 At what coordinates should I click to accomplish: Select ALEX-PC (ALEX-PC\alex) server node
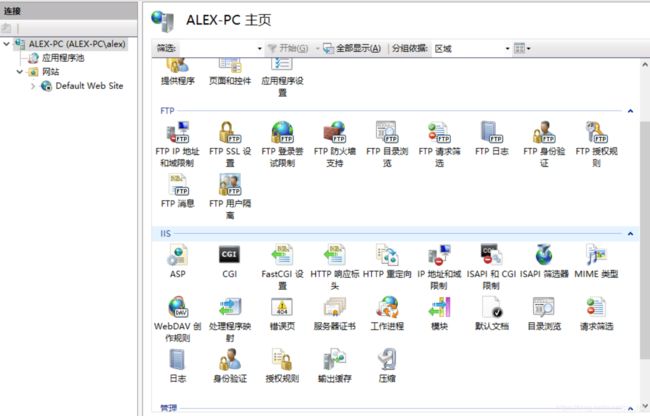coord(71,44)
